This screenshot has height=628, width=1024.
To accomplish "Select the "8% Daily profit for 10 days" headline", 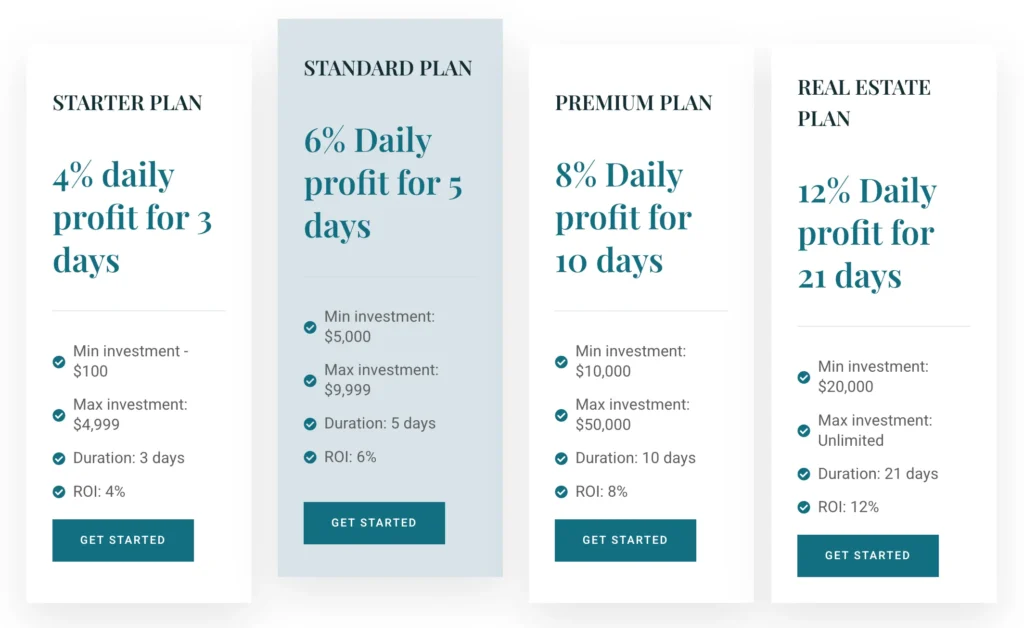I will [624, 218].
